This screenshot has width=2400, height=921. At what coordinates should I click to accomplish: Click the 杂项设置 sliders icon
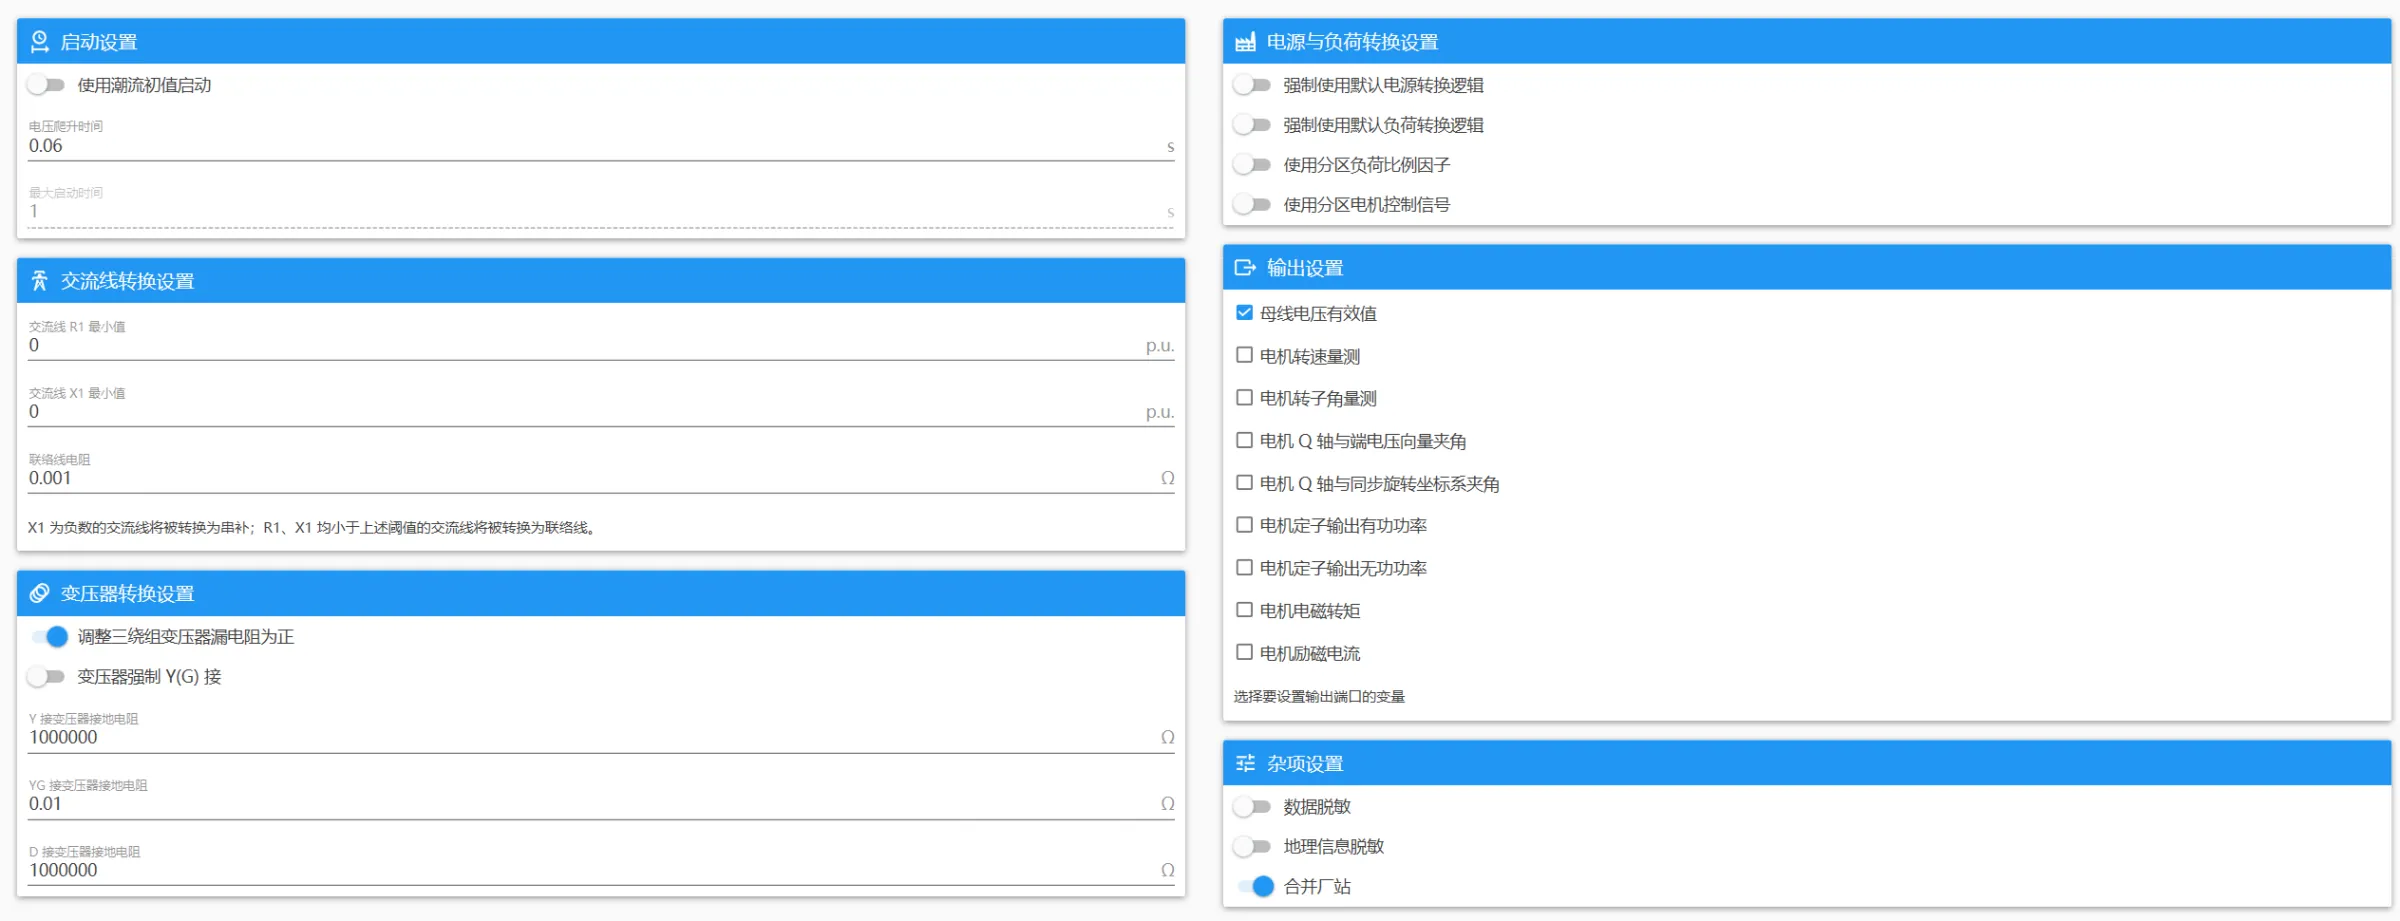pos(1245,764)
